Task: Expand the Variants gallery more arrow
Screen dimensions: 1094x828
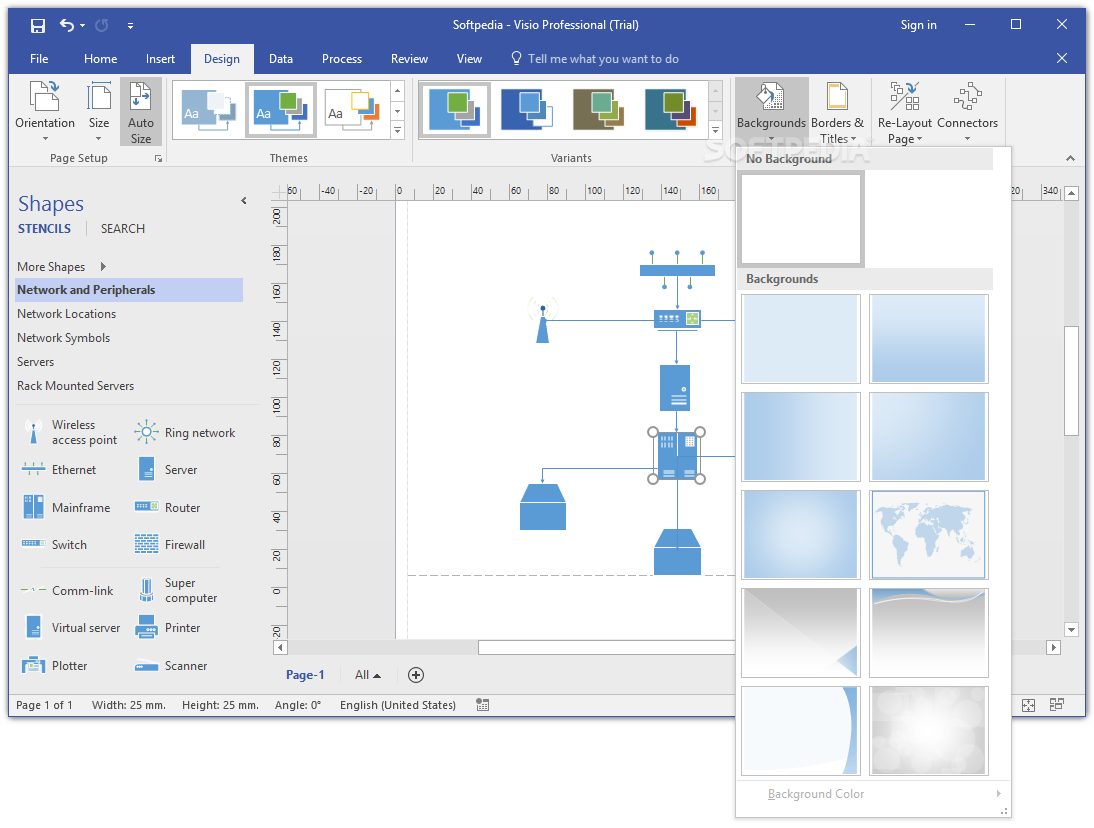Action: pyautogui.click(x=716, y=130)
